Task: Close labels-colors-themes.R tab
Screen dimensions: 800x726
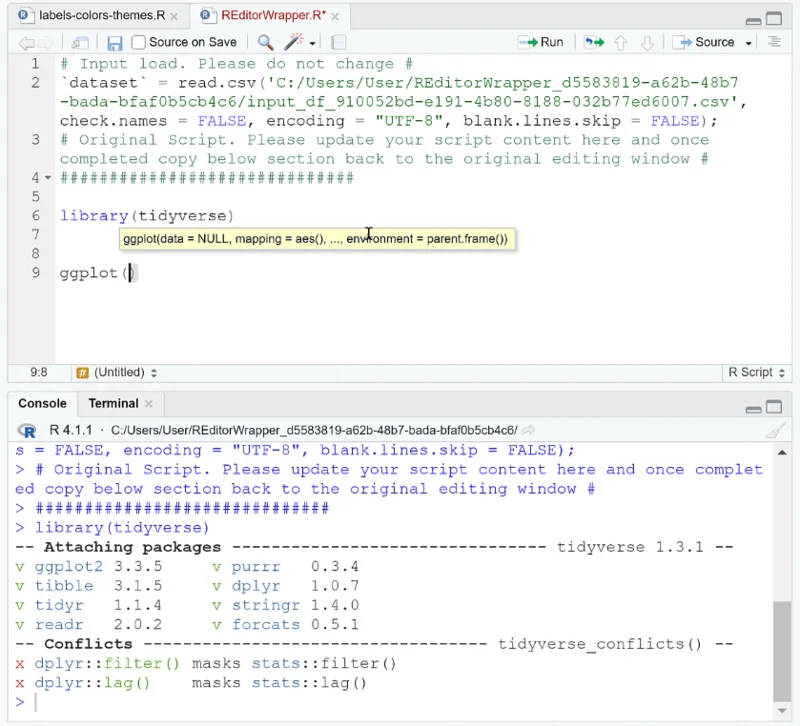Action: (174, 17)
